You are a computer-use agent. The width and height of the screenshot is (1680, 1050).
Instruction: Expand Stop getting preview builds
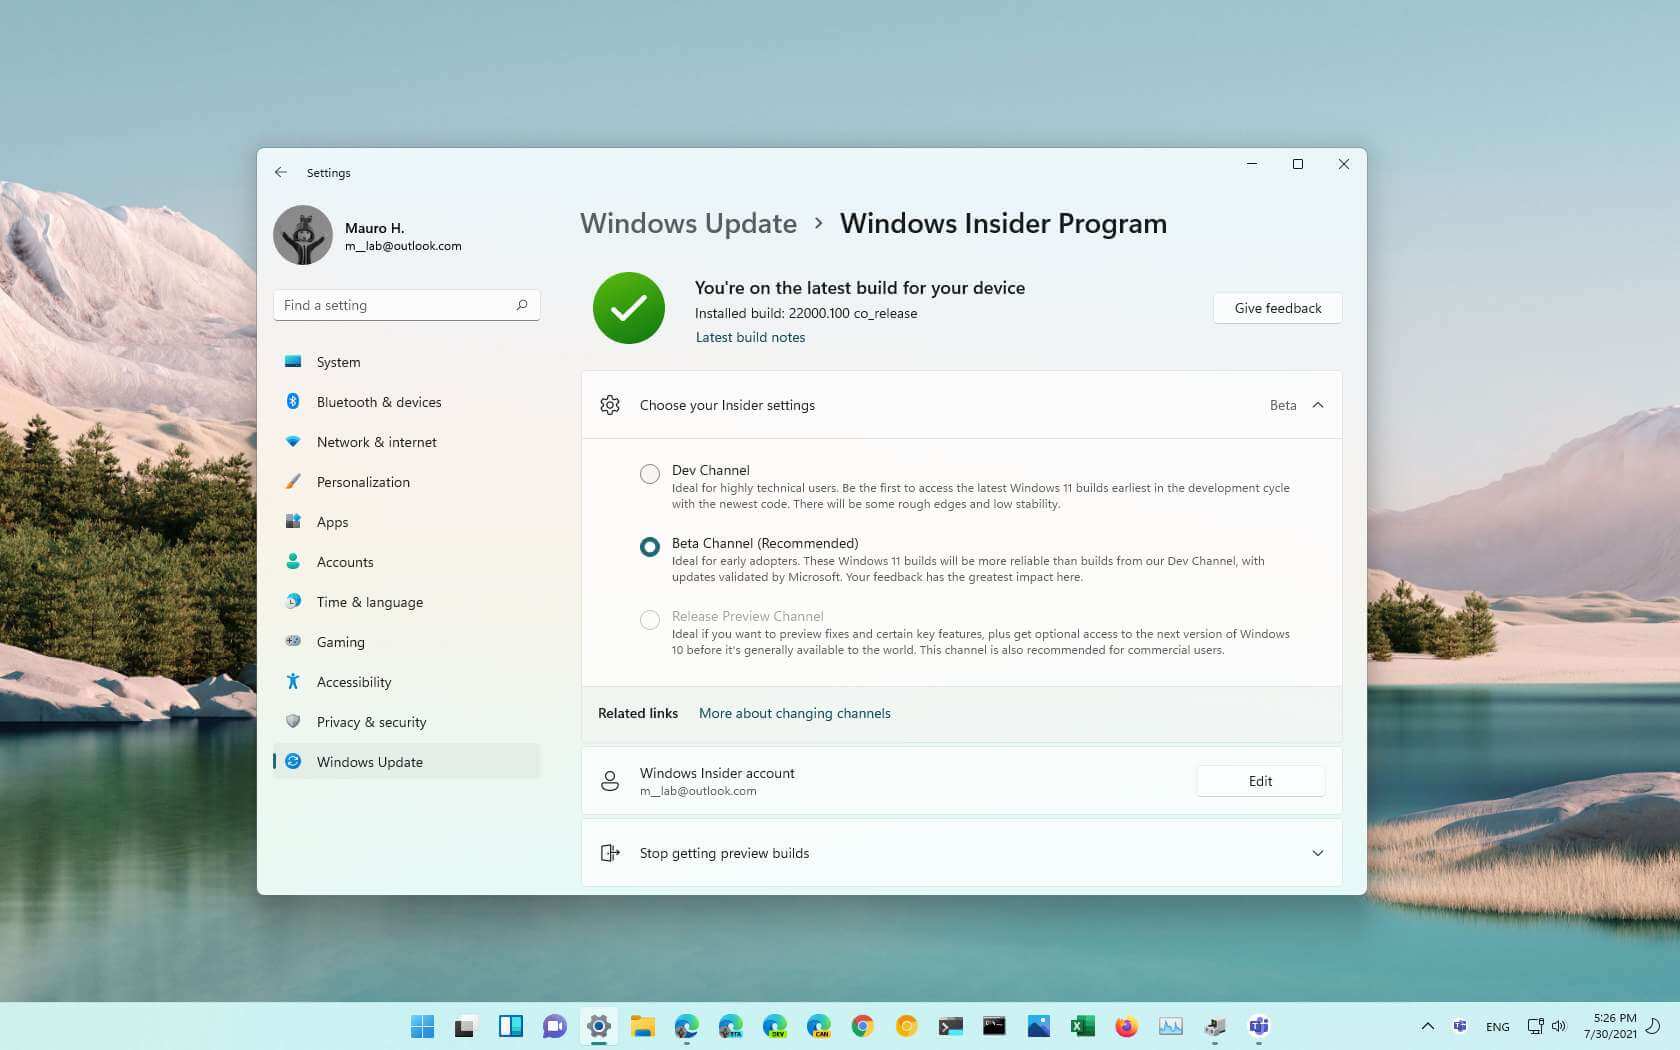pos(1318,853)
